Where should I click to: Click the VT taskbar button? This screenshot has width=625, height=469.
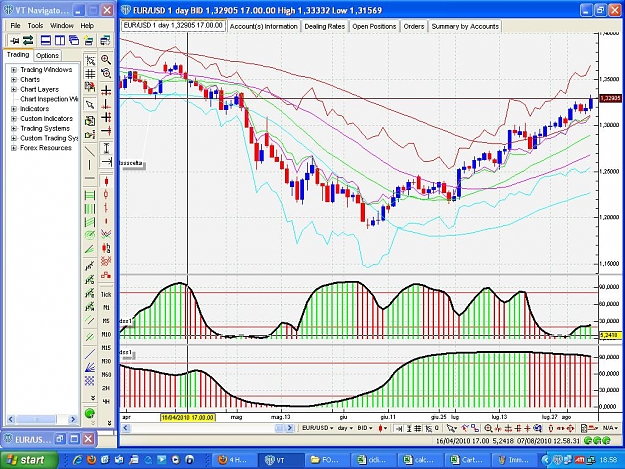281,460
